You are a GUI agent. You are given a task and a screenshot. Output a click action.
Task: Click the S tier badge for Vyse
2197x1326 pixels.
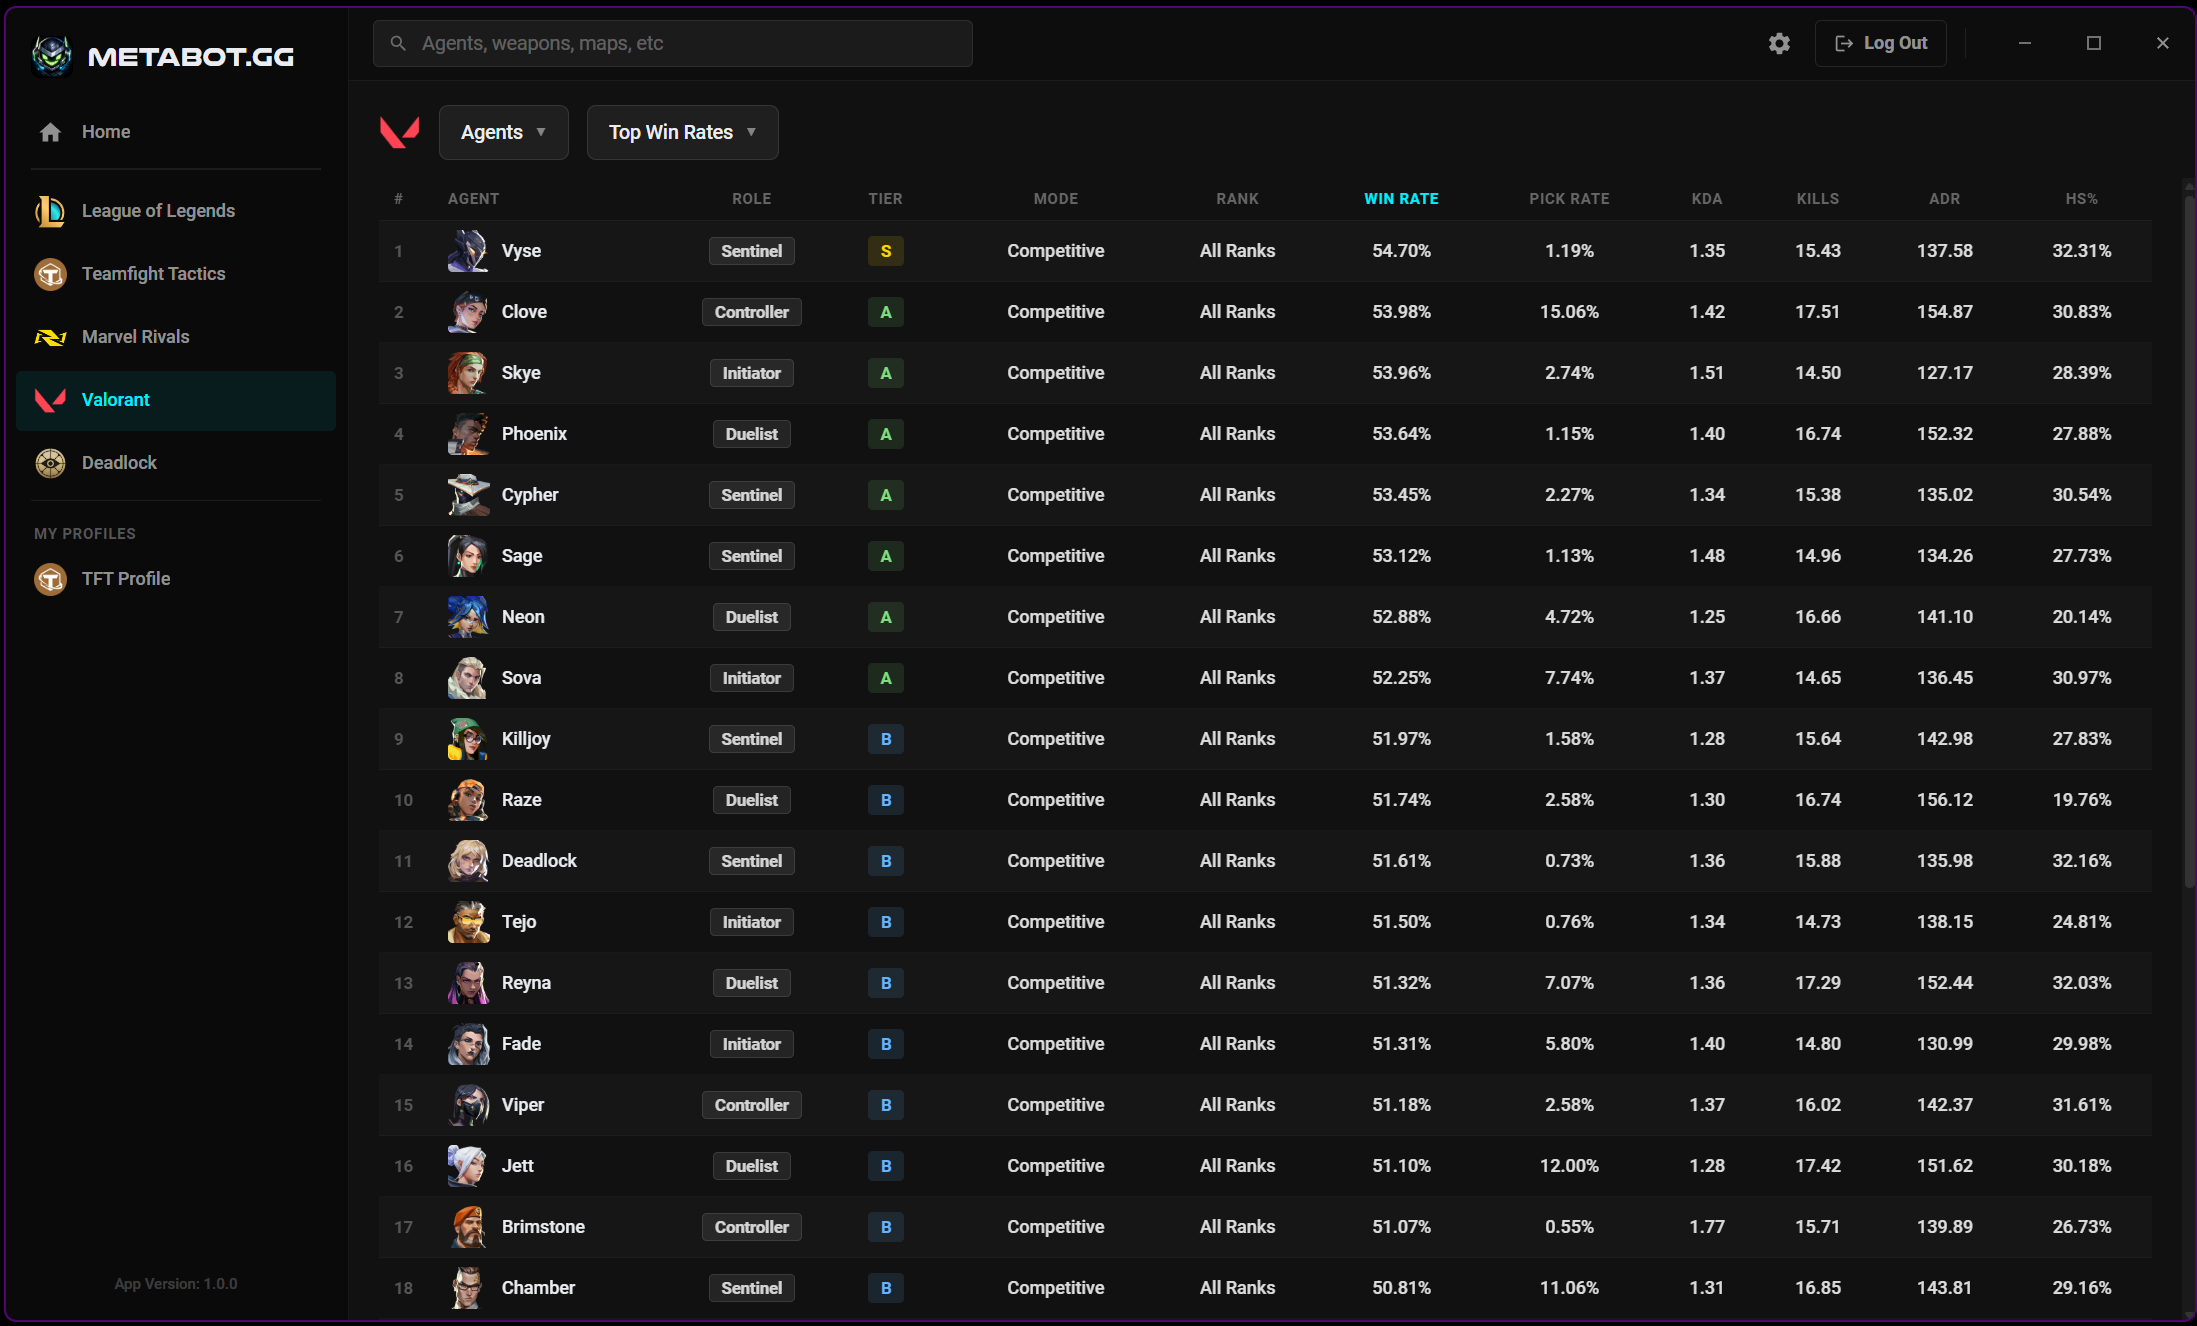point(885,251)
